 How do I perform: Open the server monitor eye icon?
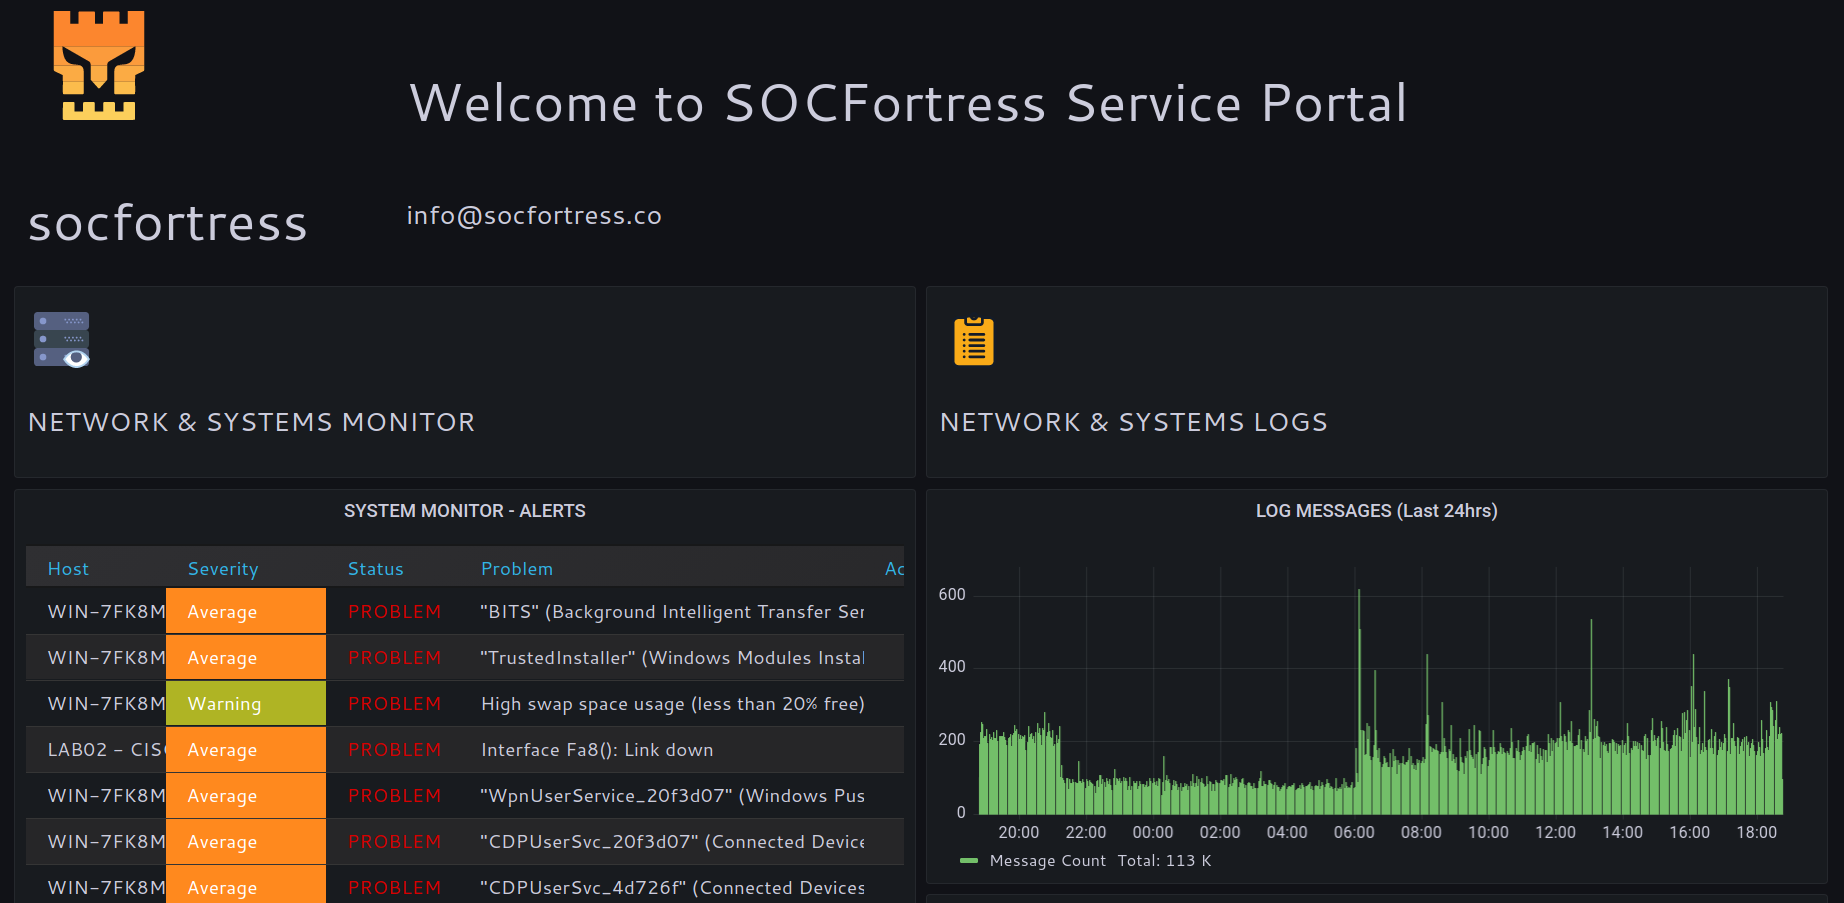coord(62,340)
